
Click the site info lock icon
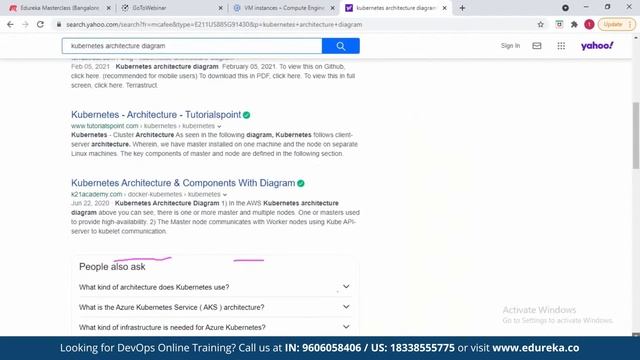[x=59, y=24]
